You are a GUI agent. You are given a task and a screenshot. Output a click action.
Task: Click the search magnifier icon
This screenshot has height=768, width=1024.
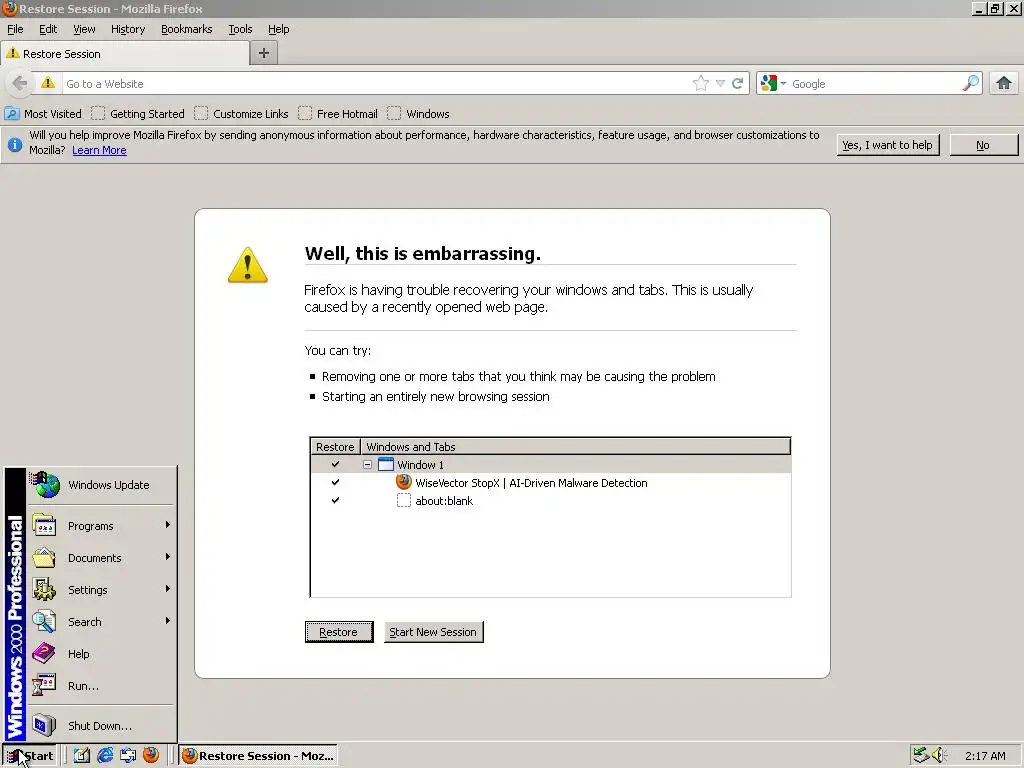[x=971, y=83]
